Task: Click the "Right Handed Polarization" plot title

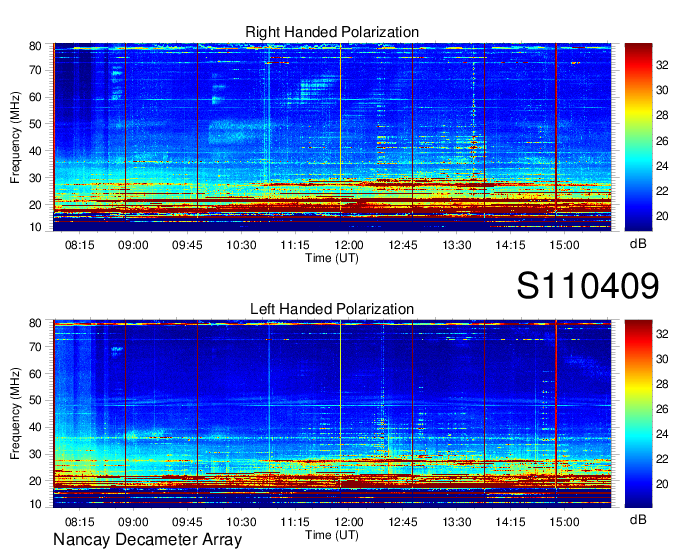Action: tap(332, 32)
